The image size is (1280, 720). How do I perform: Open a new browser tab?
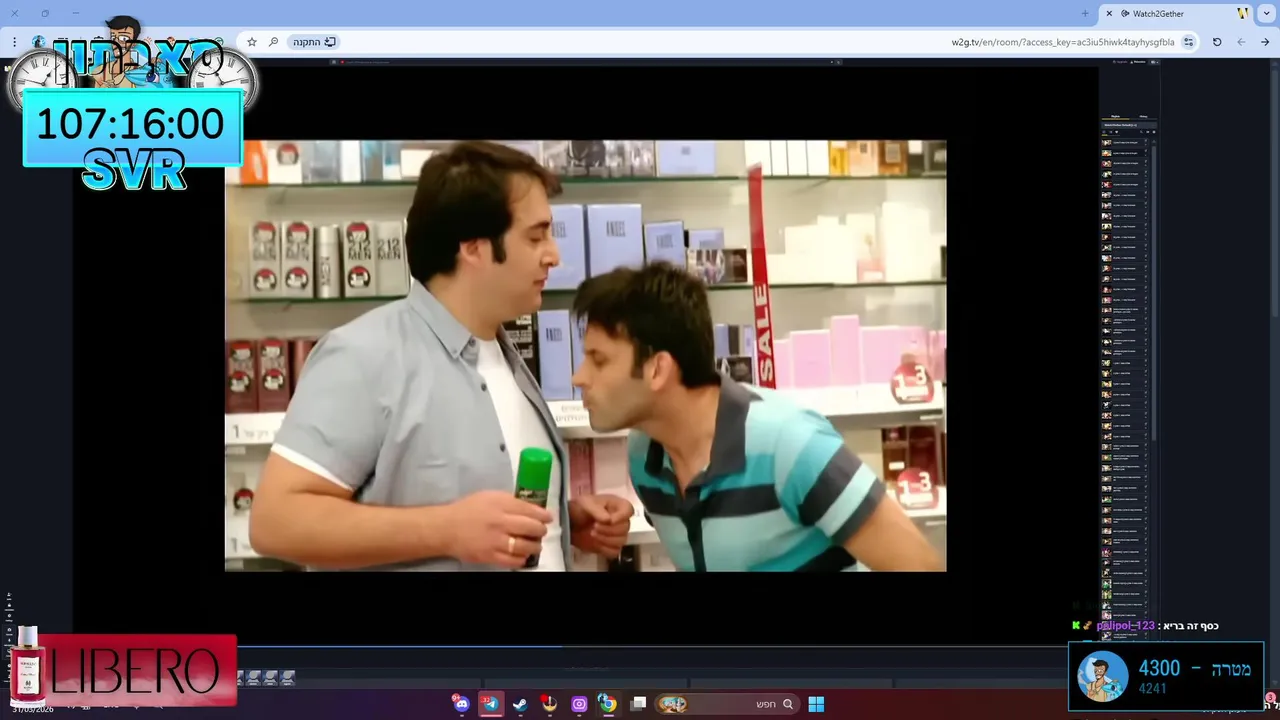[x=1085, y=14]
